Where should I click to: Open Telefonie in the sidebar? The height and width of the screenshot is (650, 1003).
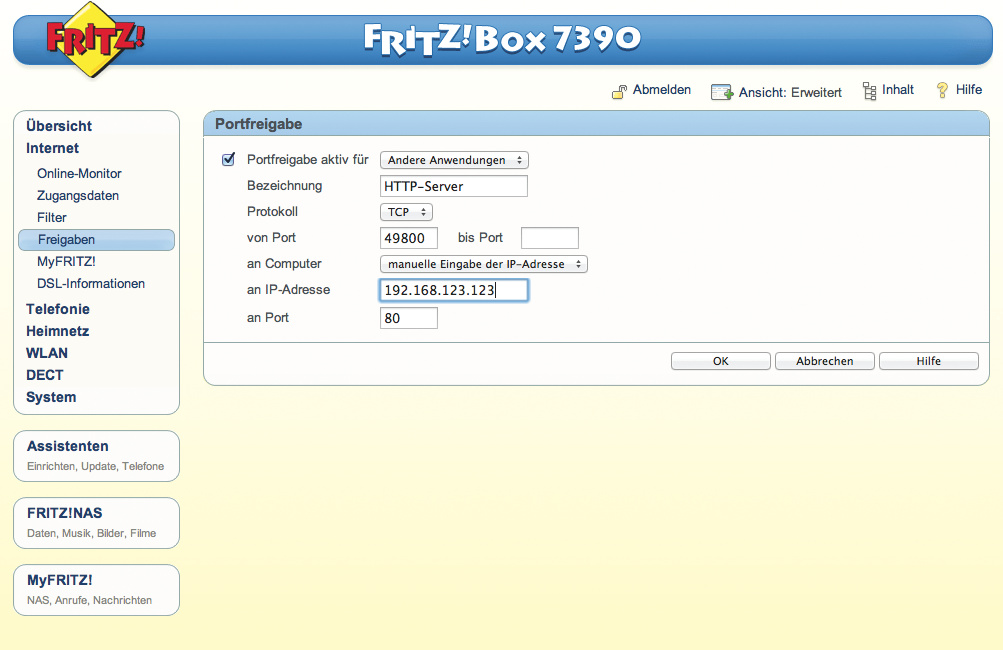58,309
